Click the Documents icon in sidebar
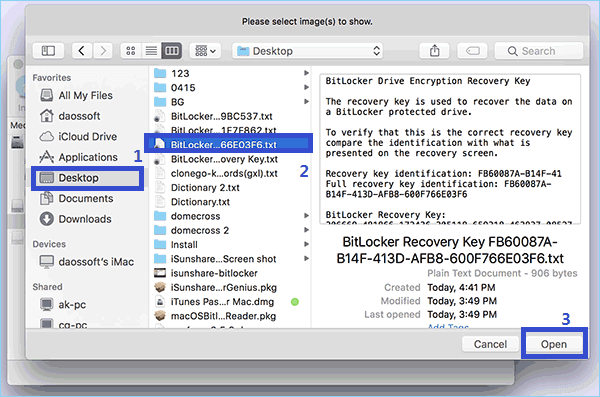 click(47, 198)
